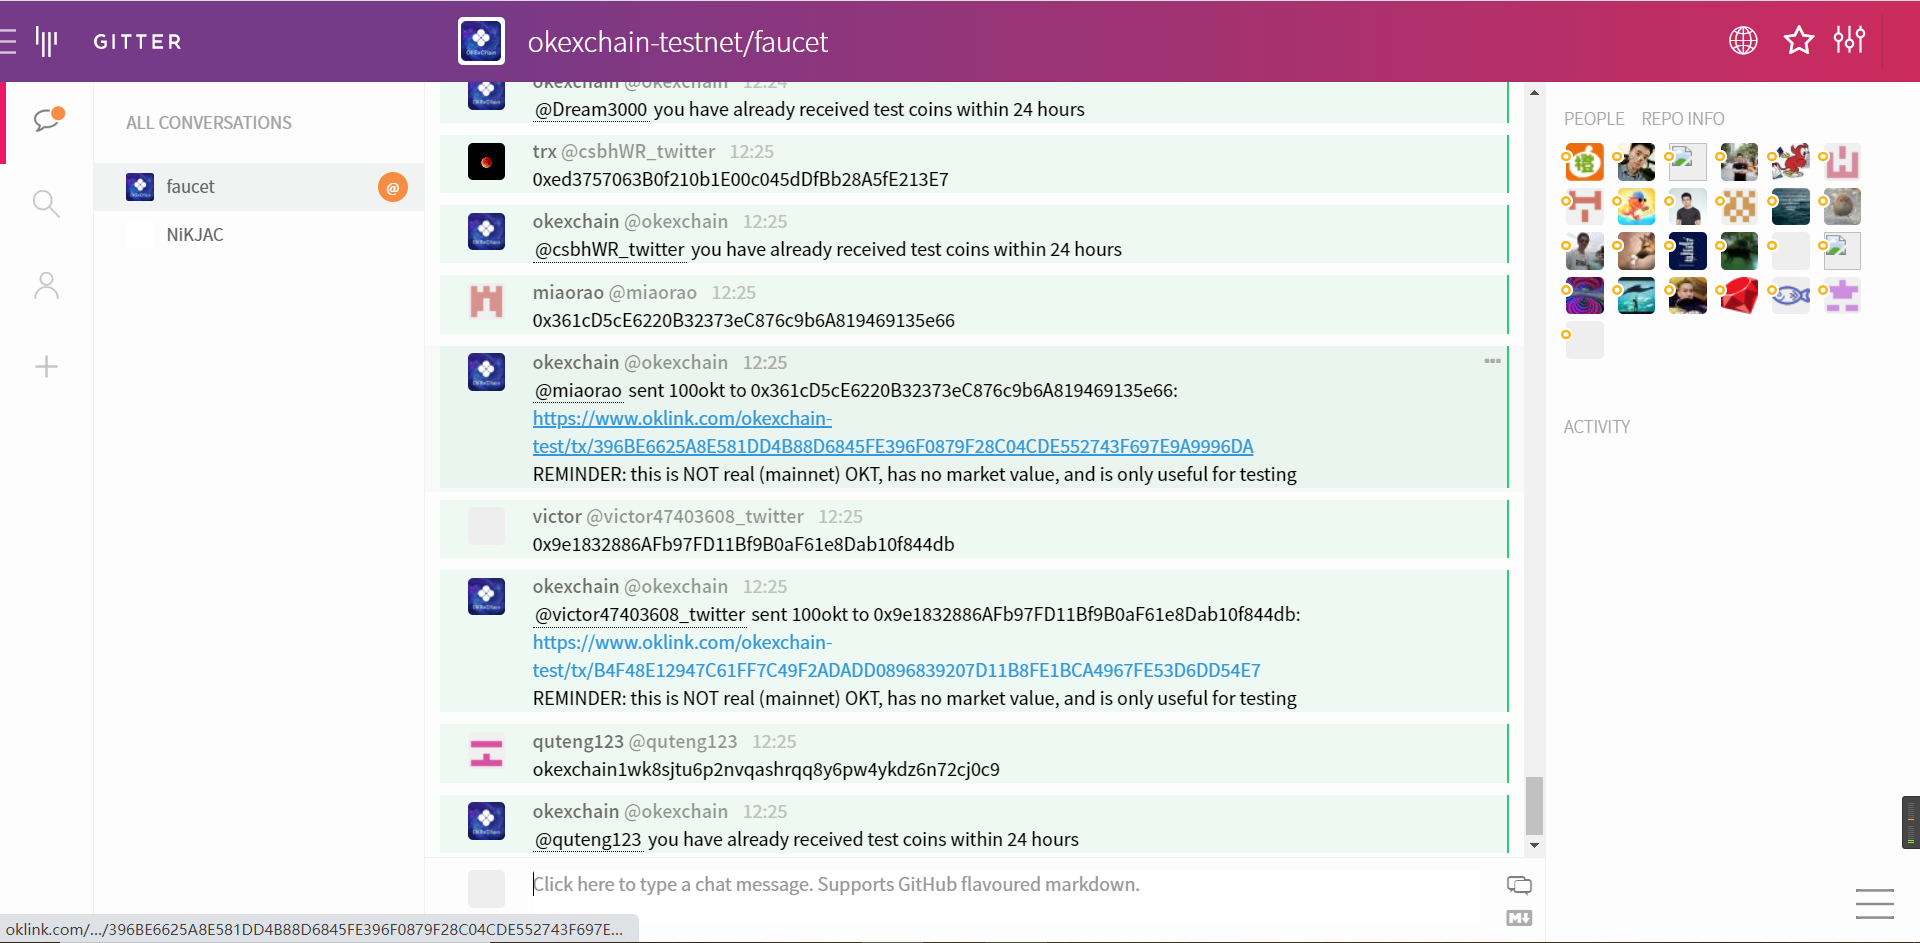
Task: Open the people sidebar icon
Action: coord(46,286)
